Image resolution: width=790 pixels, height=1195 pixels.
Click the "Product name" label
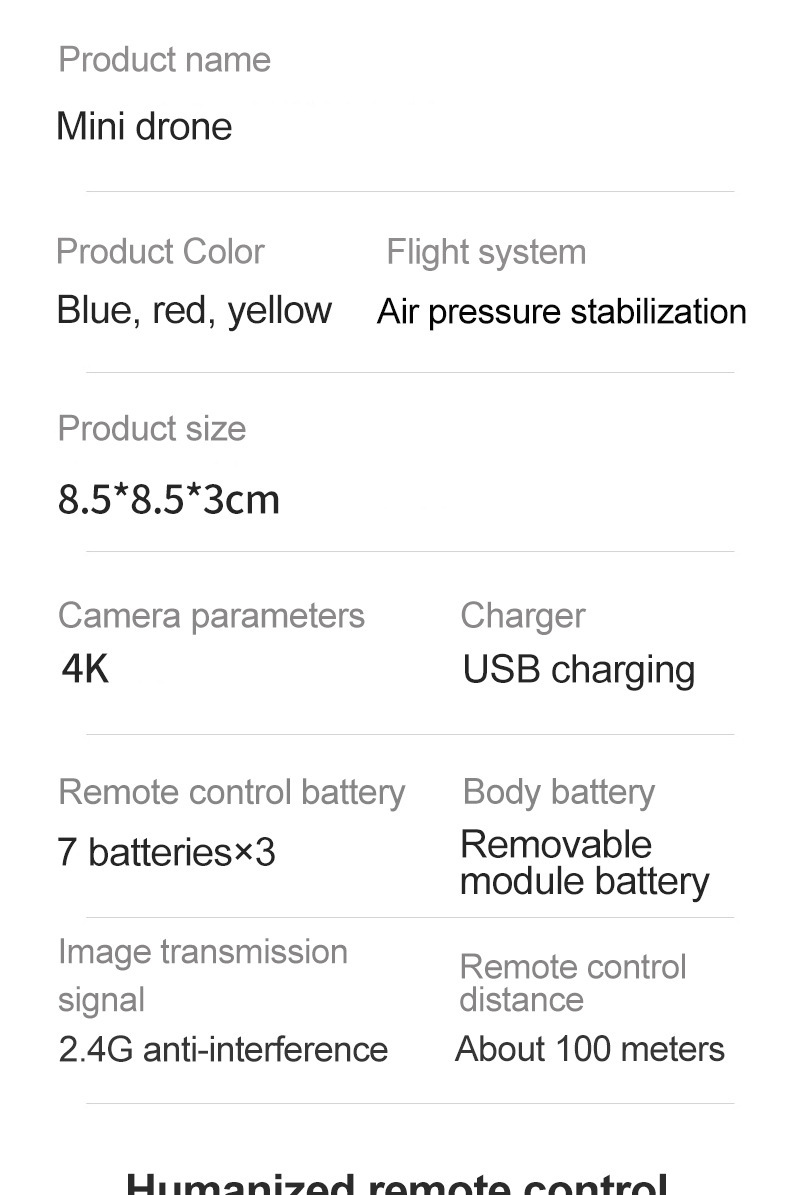(x=164, y=60)
